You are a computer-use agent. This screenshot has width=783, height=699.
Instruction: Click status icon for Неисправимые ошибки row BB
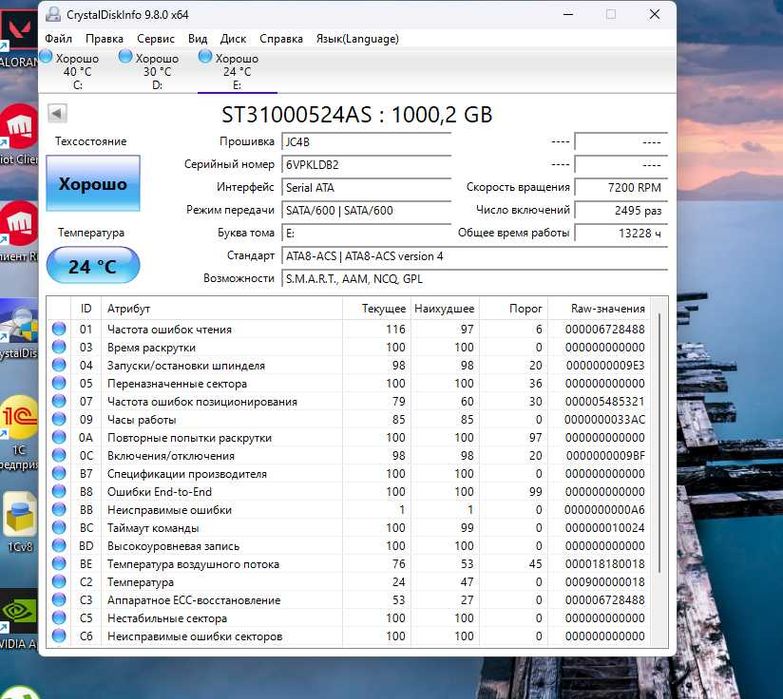pos(59,509)
